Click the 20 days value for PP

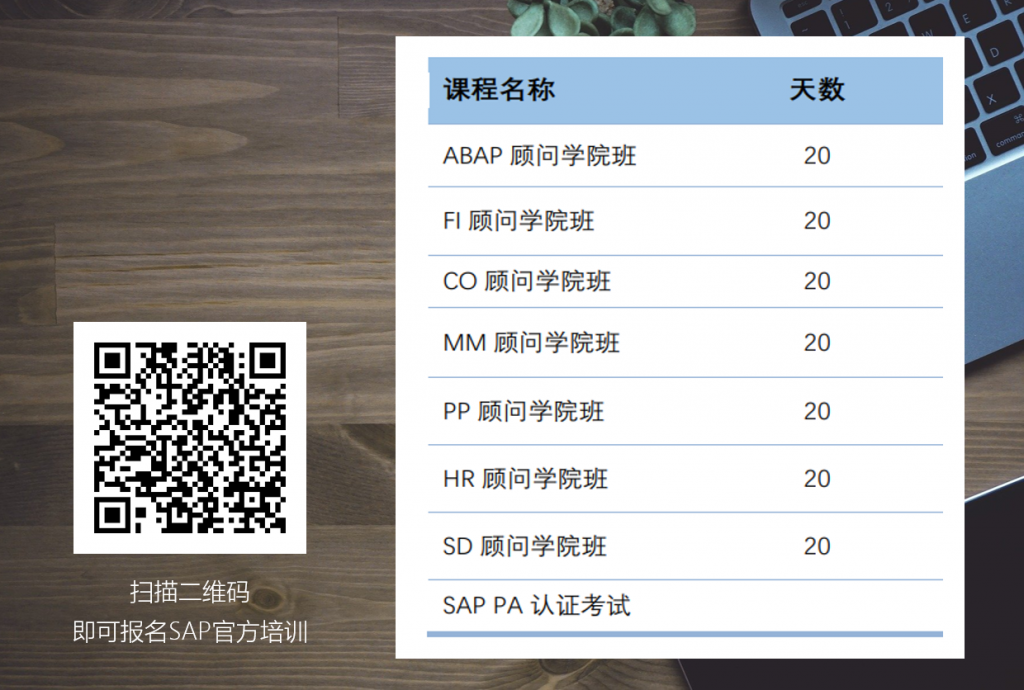(x=817, y=411)
